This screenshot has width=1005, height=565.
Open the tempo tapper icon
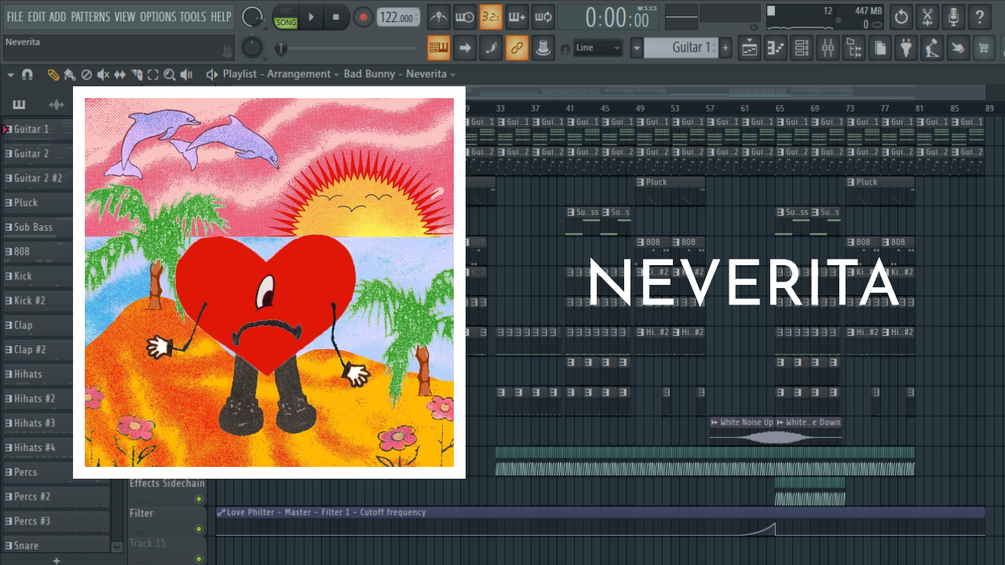coord(932,48)
